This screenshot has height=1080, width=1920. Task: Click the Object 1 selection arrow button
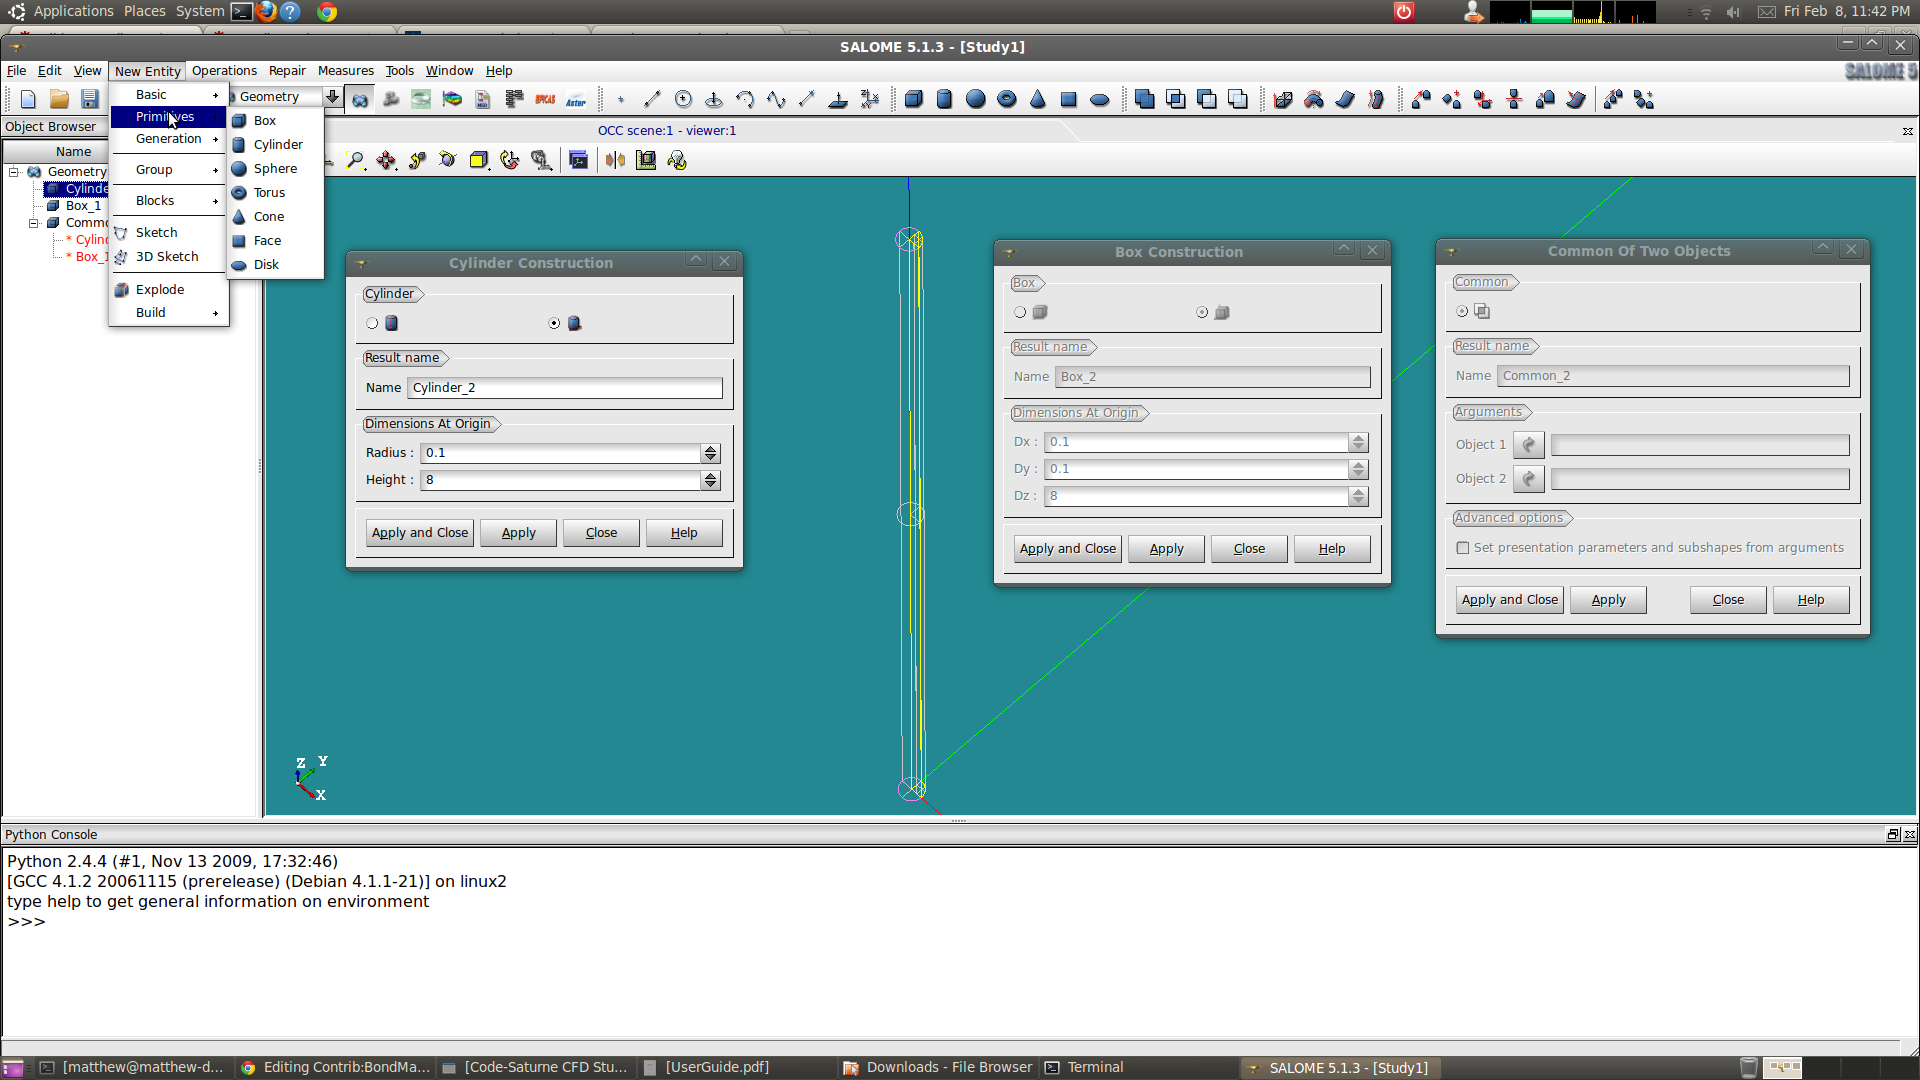(1528, 445)
